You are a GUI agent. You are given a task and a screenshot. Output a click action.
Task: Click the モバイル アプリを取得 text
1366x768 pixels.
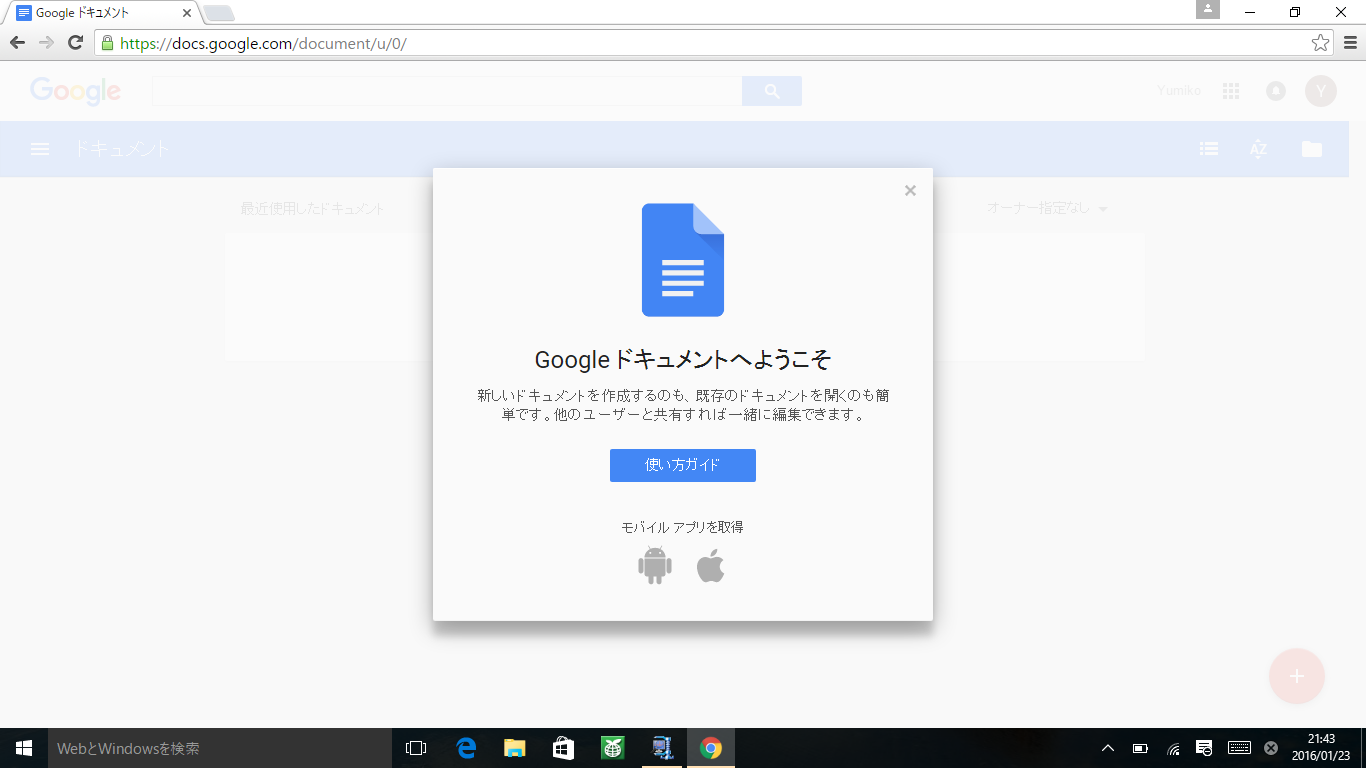(682, 527)
